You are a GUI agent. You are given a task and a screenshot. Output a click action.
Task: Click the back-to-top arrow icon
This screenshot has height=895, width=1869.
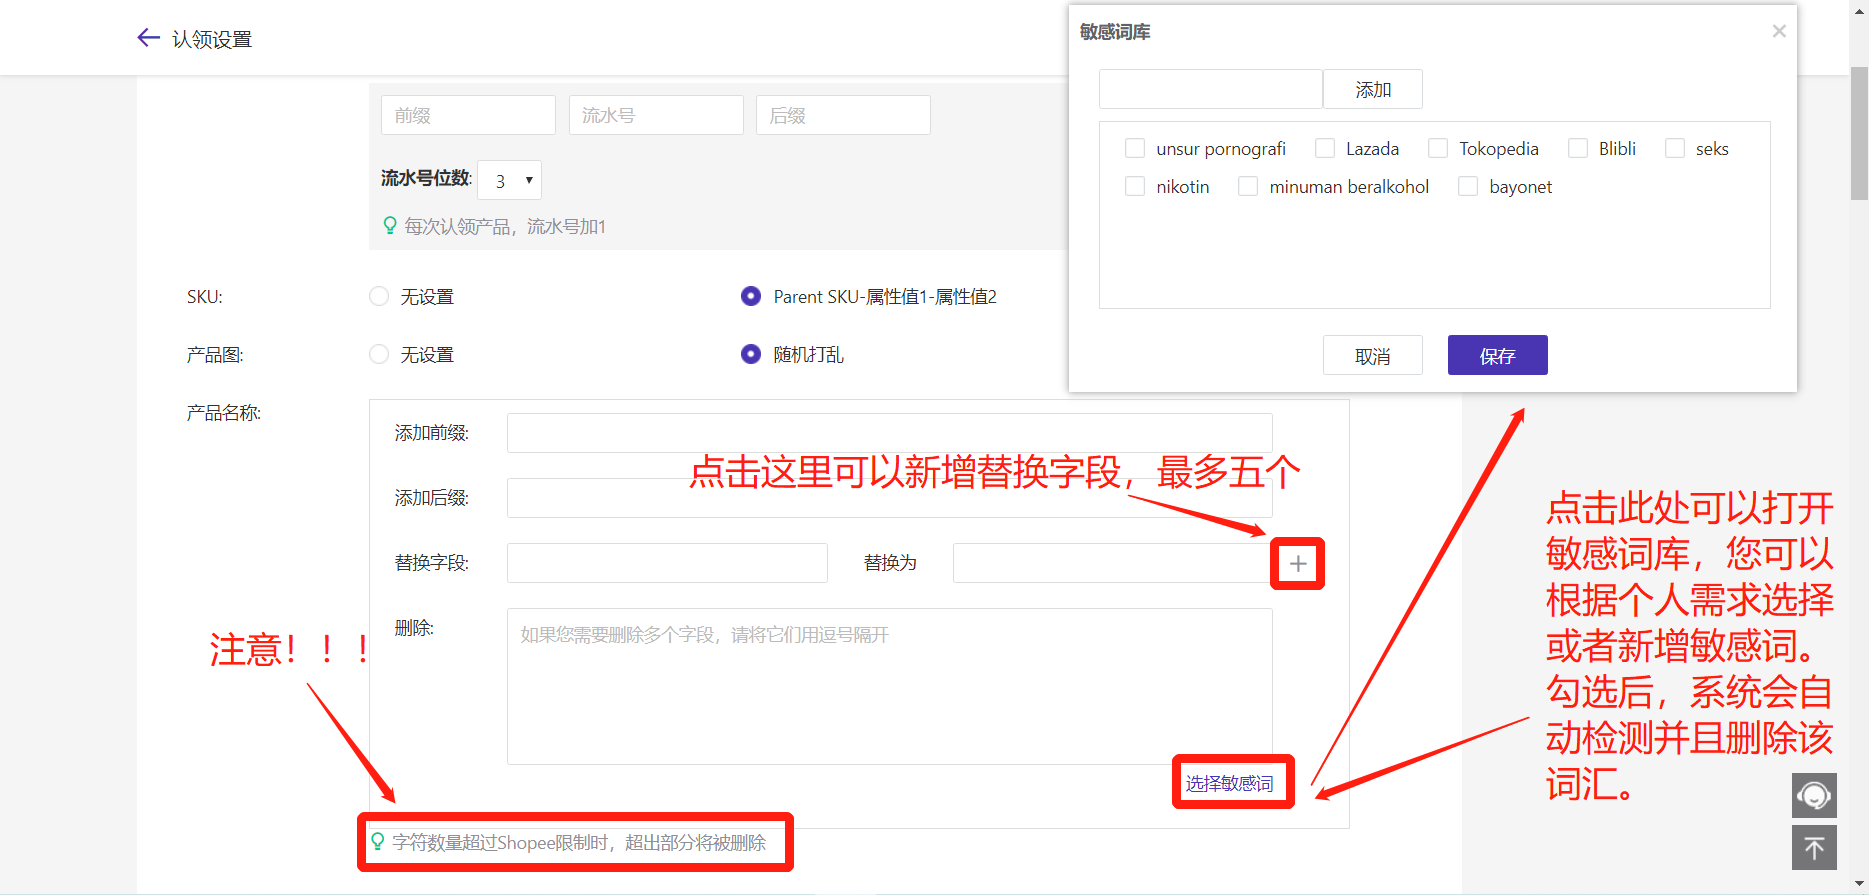1813,848
